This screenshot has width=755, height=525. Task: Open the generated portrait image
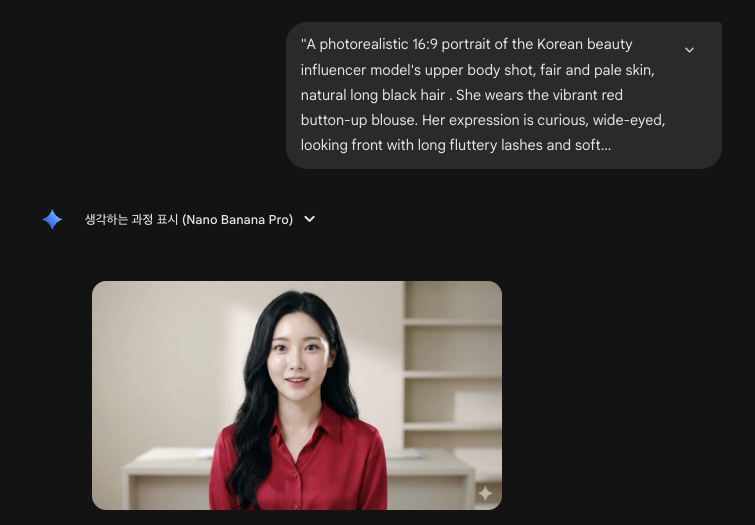(297, 395)
